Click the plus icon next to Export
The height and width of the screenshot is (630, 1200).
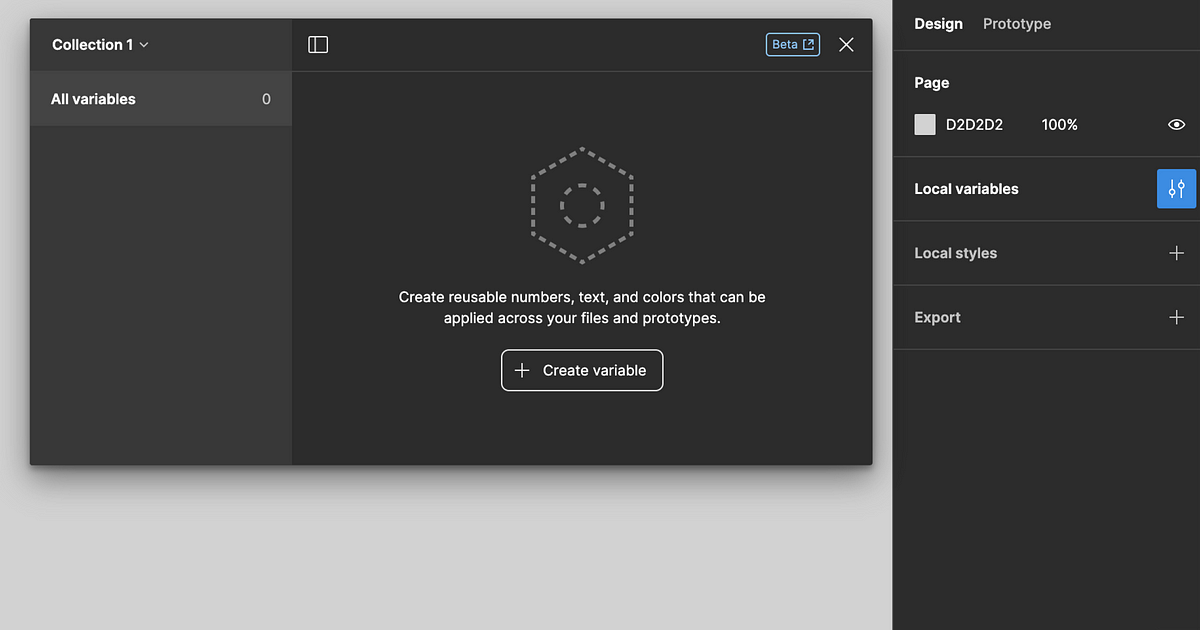[1176, 317]
